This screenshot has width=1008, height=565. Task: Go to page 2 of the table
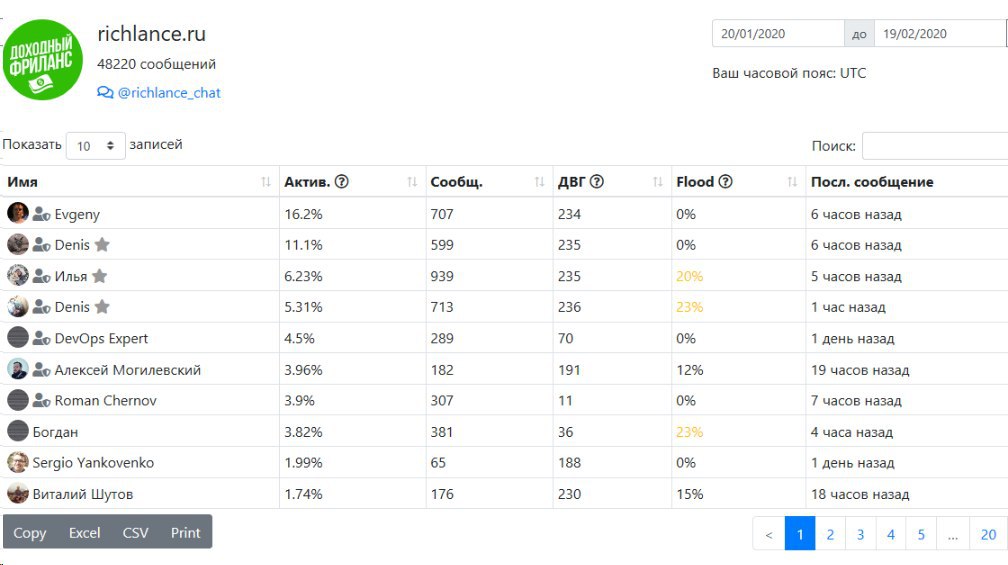coord(830,534)
